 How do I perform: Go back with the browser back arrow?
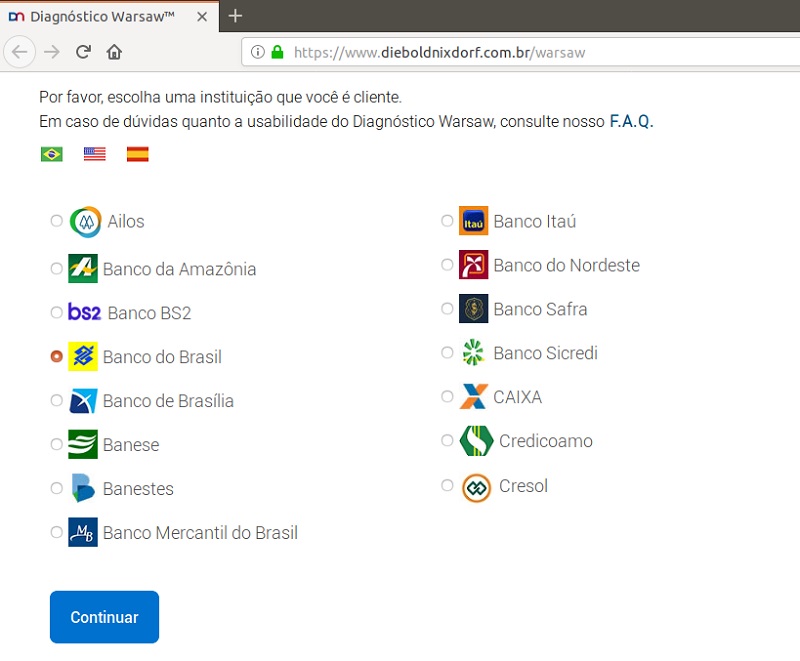19,52
